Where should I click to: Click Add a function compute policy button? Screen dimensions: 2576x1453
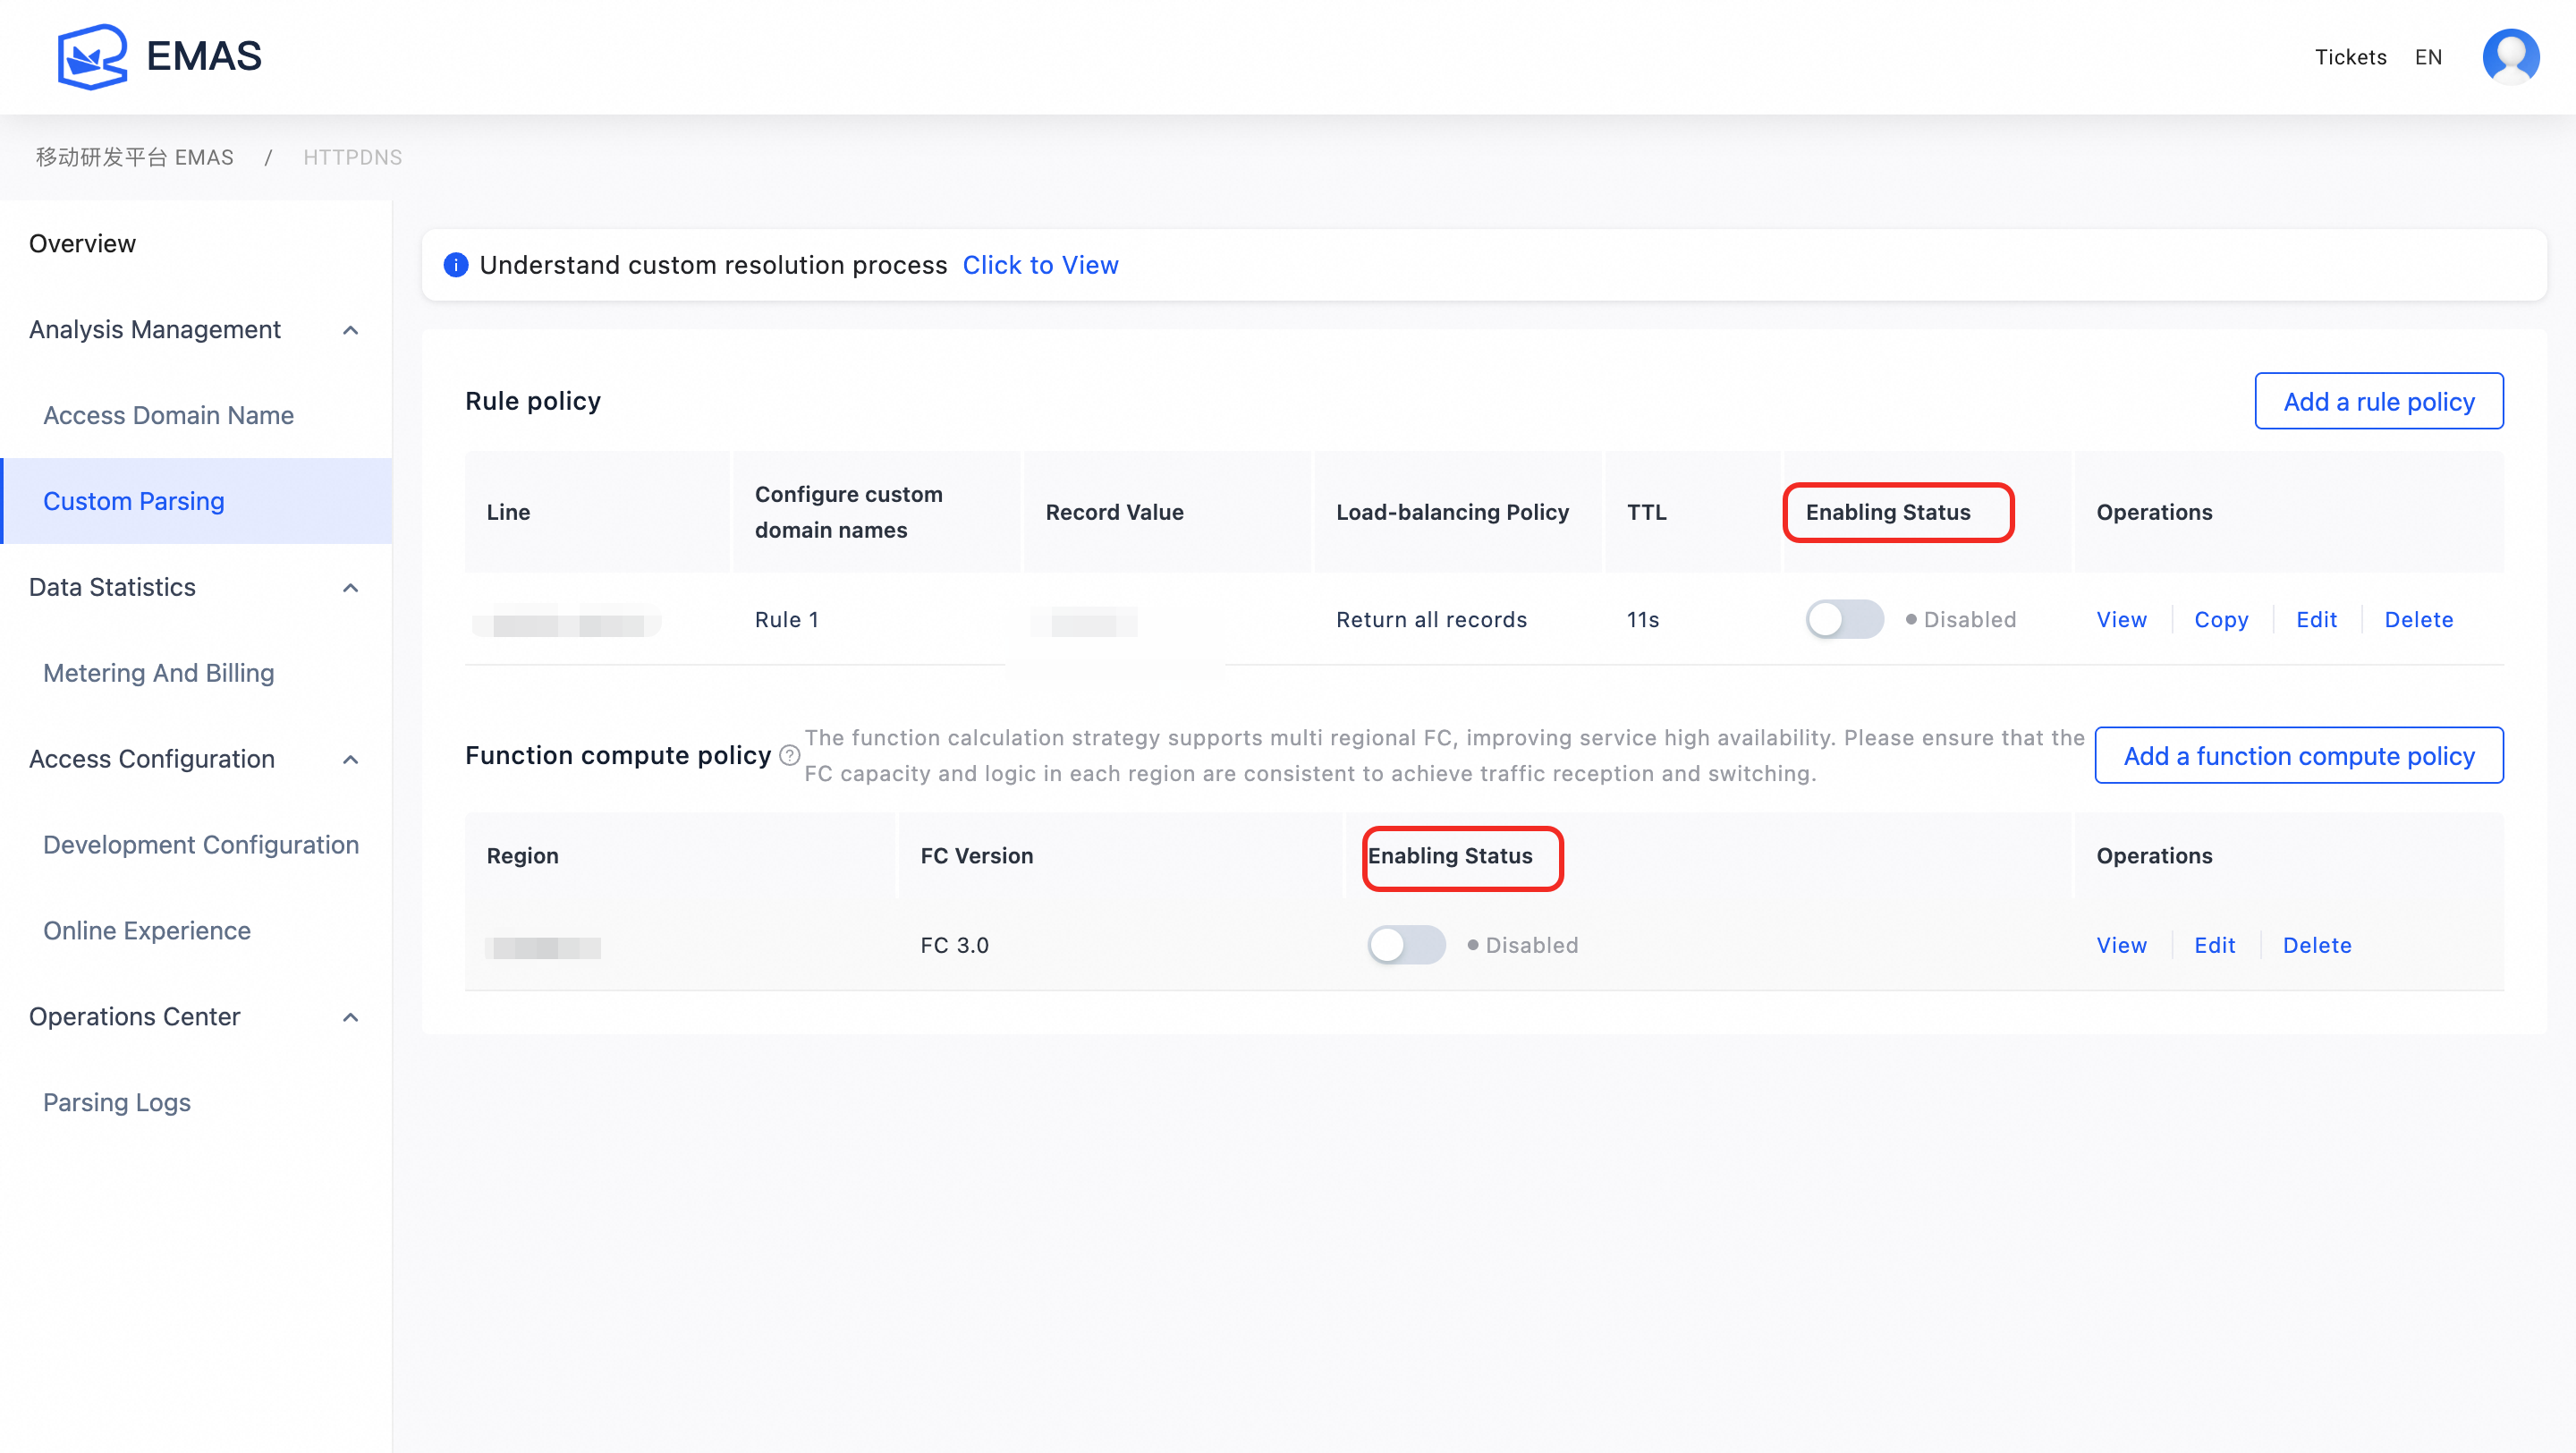click(x=2298, y=756)
